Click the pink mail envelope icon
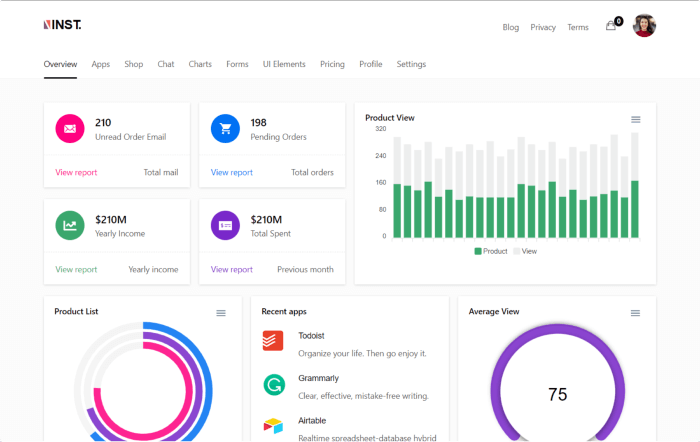The width and height of the screenshot is (700, 442). click(x=70, y=129)
